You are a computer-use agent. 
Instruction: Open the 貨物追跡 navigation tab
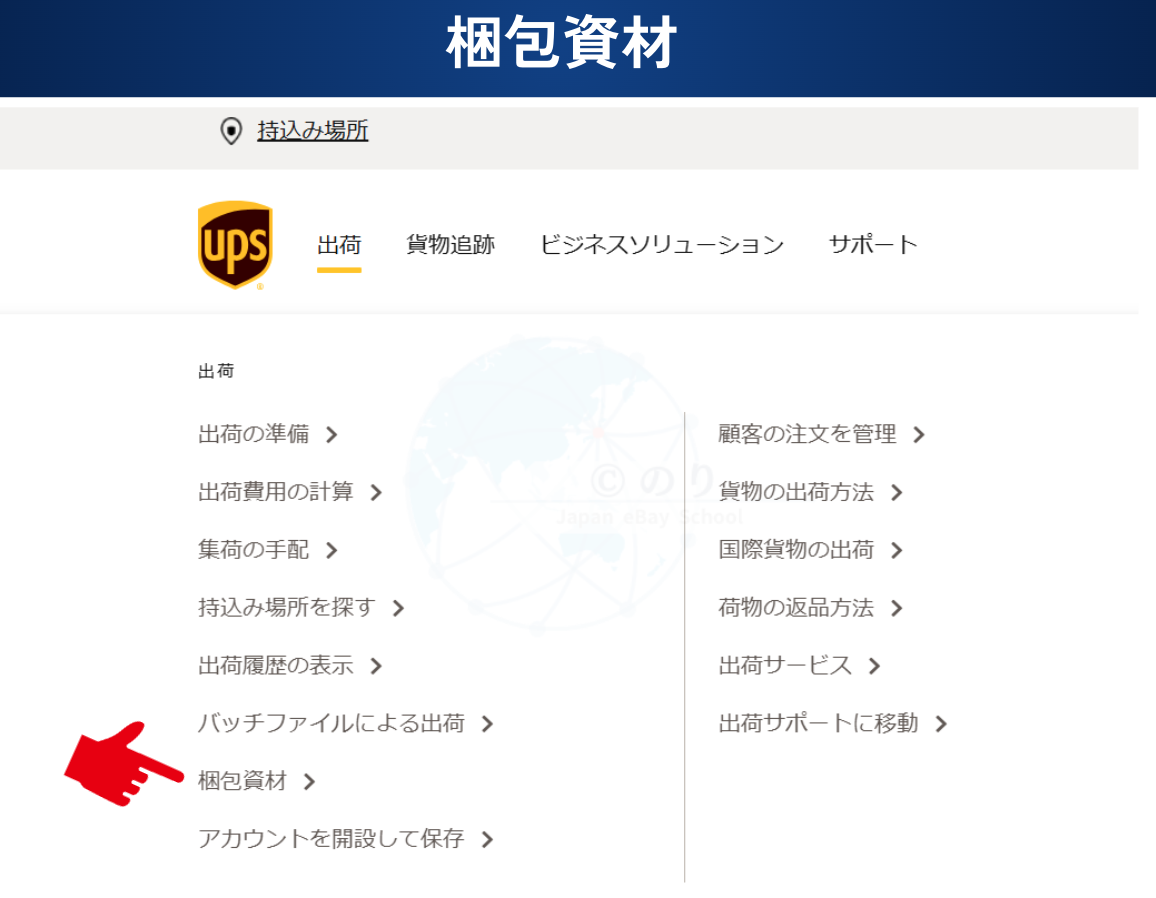[x=450, y=244]
